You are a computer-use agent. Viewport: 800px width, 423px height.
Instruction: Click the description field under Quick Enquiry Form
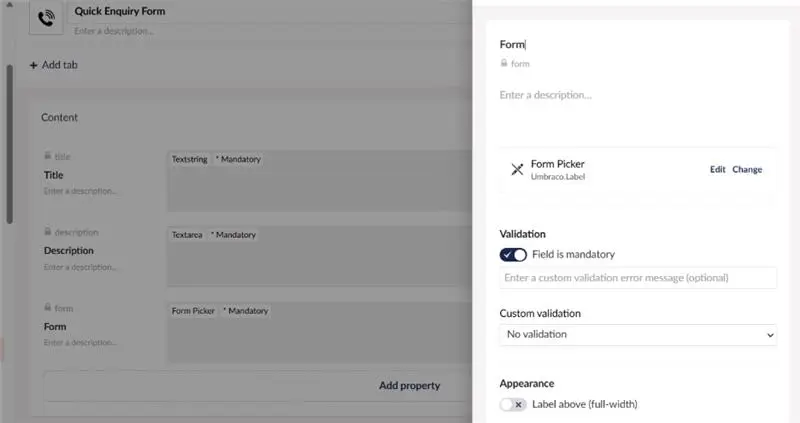click(270, 31)
